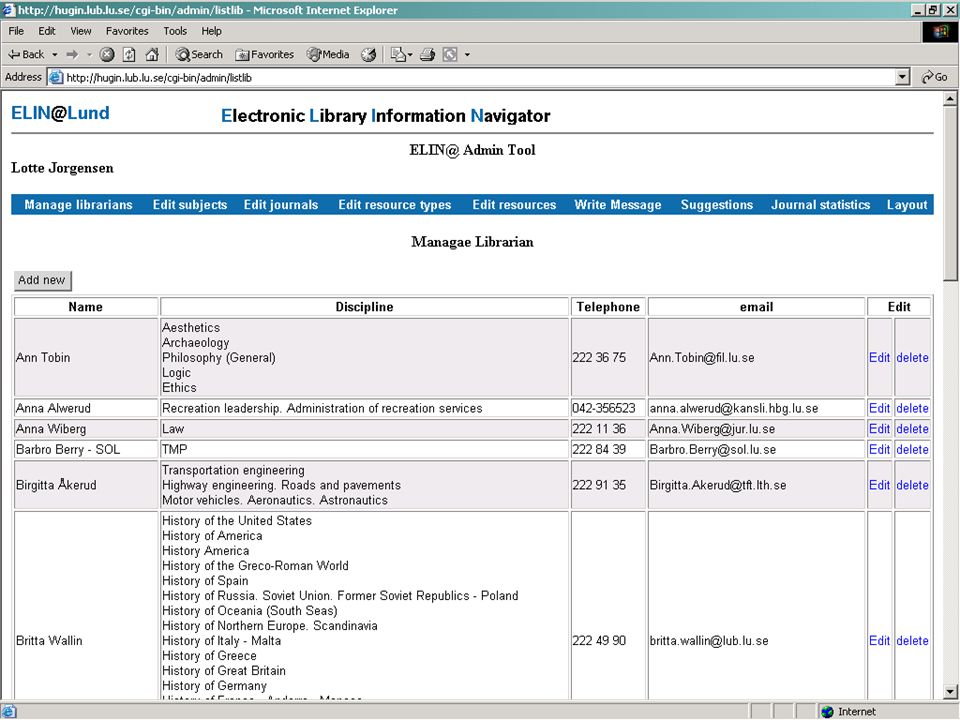The width and height of the screenshot is (960, 720).
Task: Open the Edit journals tab
Action: pos(281,204)
